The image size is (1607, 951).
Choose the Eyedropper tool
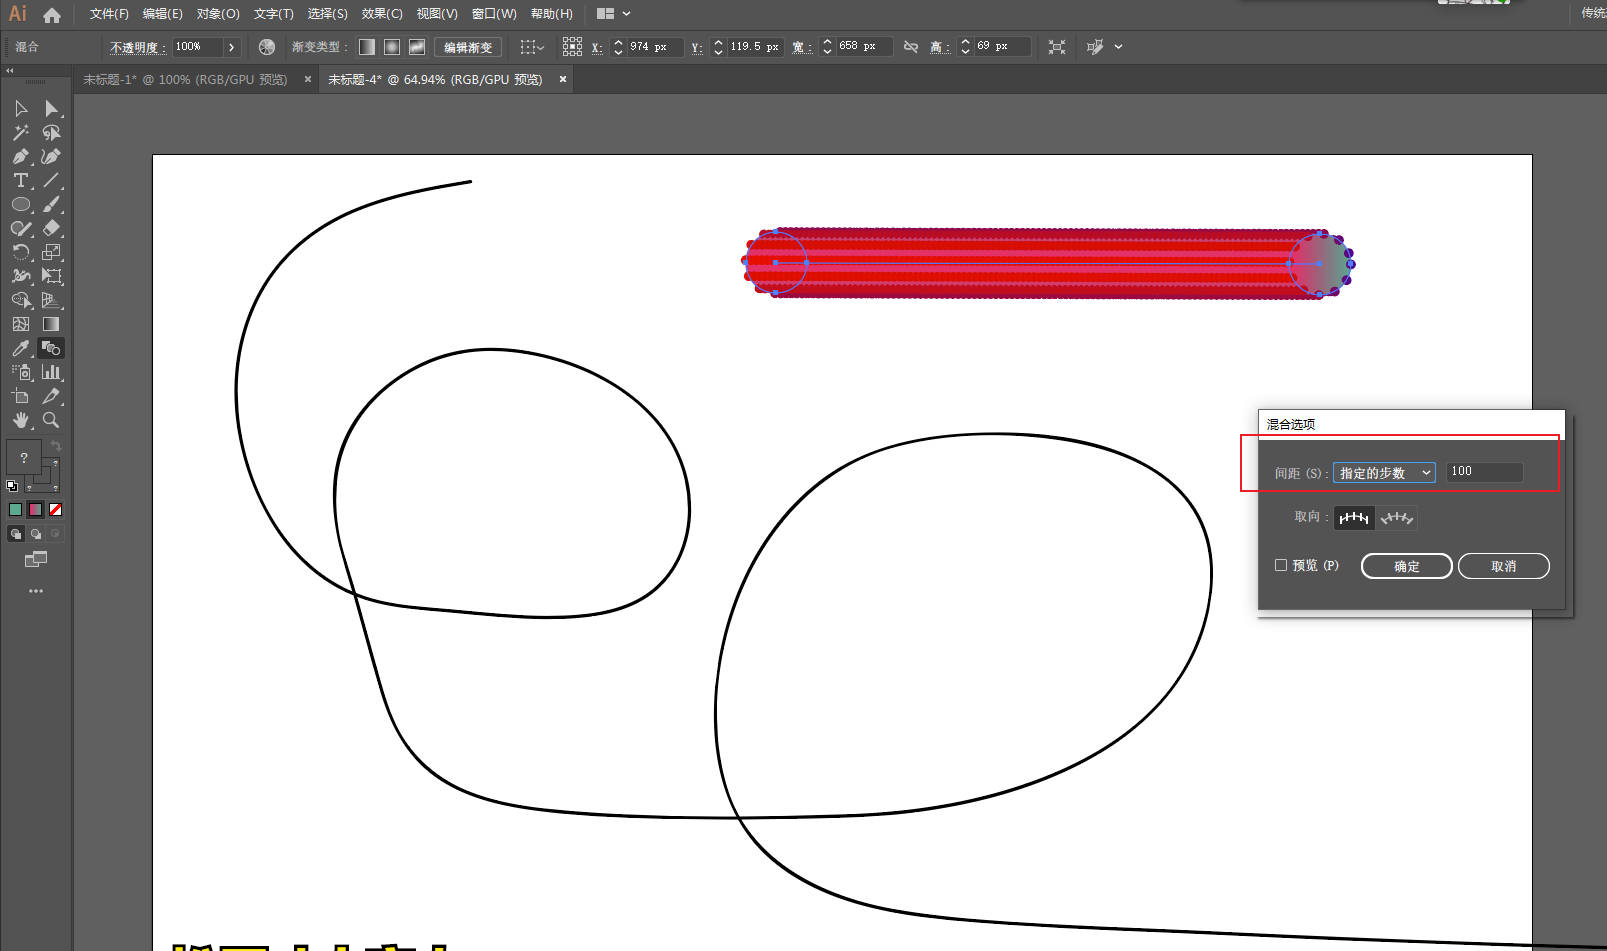tap(20, 349)
